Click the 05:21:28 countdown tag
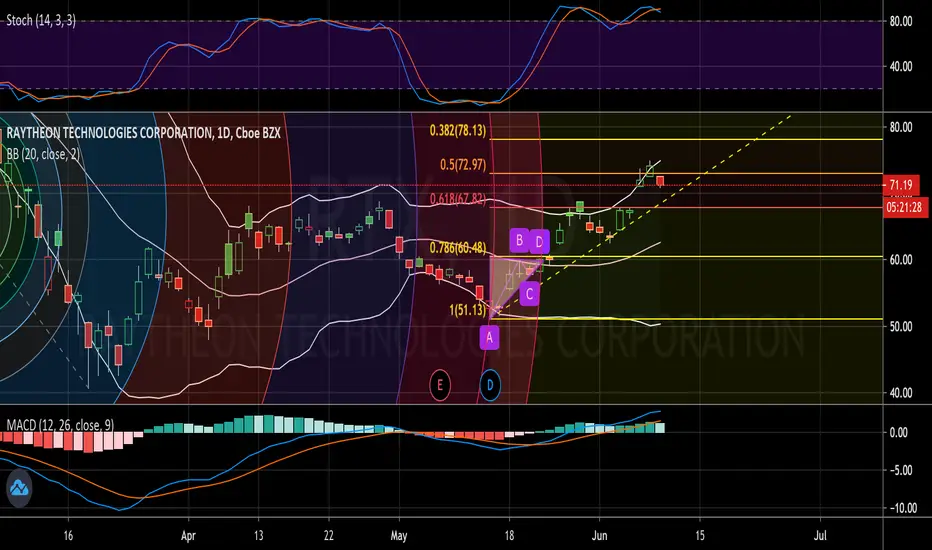The image size is (932, 550). point(904,207)
